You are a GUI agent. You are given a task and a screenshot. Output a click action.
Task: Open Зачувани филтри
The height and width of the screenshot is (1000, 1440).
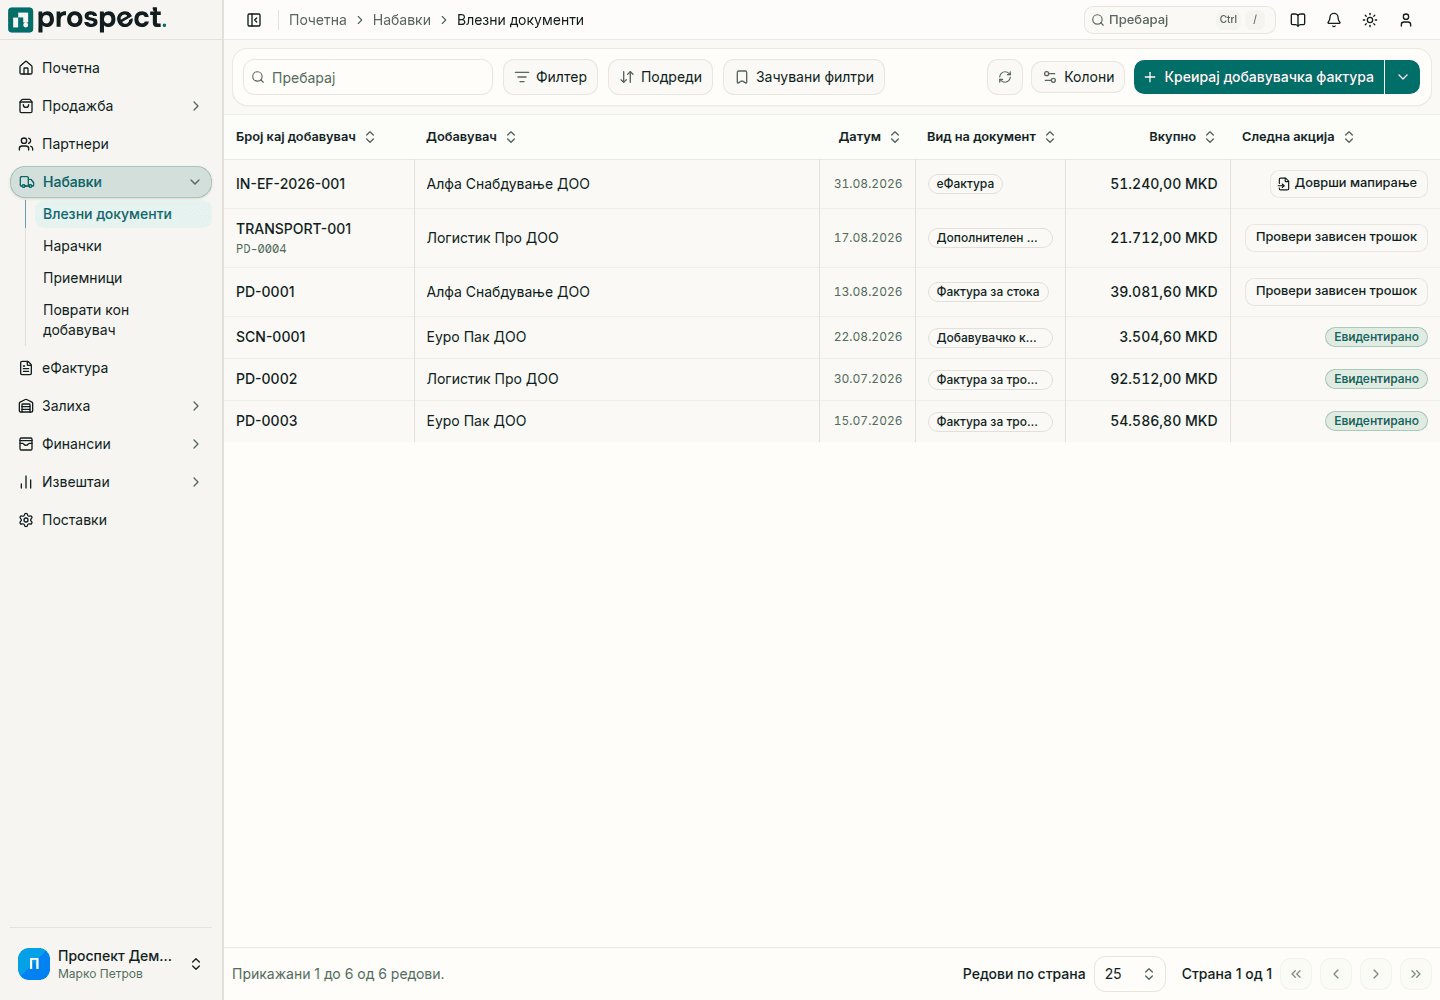point(804,77)
